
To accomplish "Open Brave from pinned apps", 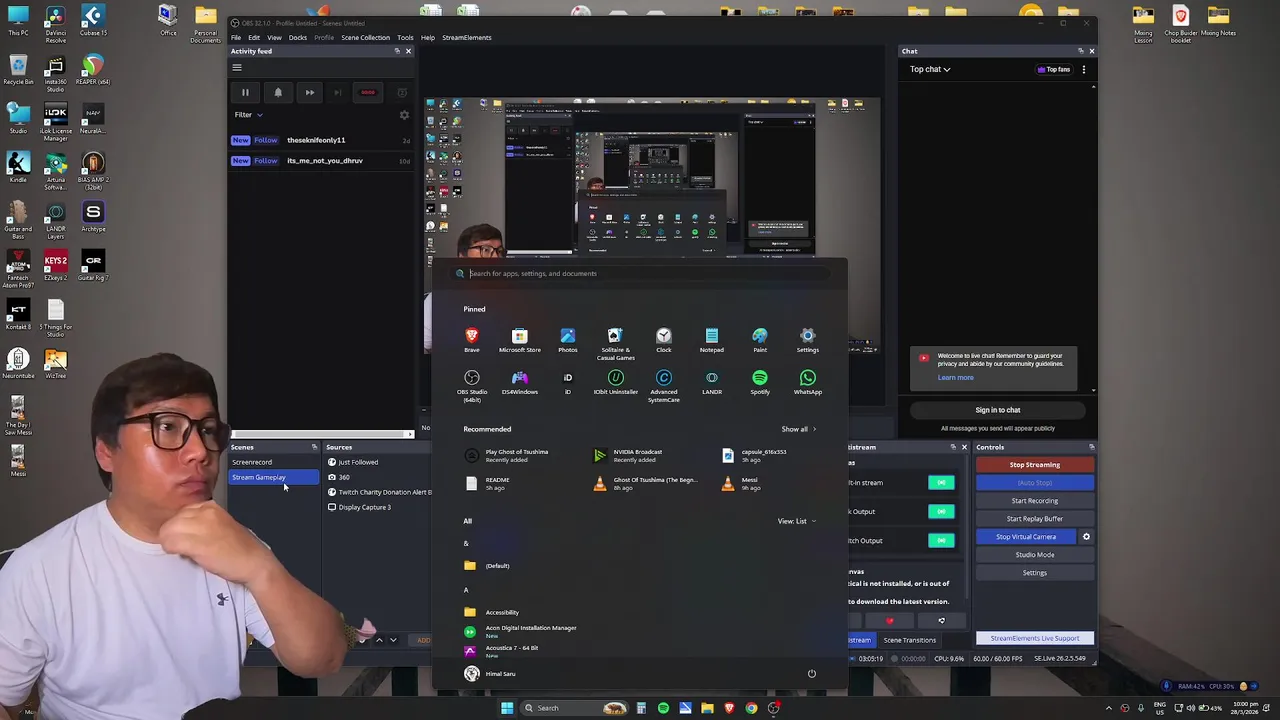I will click(x=472, y=340).
